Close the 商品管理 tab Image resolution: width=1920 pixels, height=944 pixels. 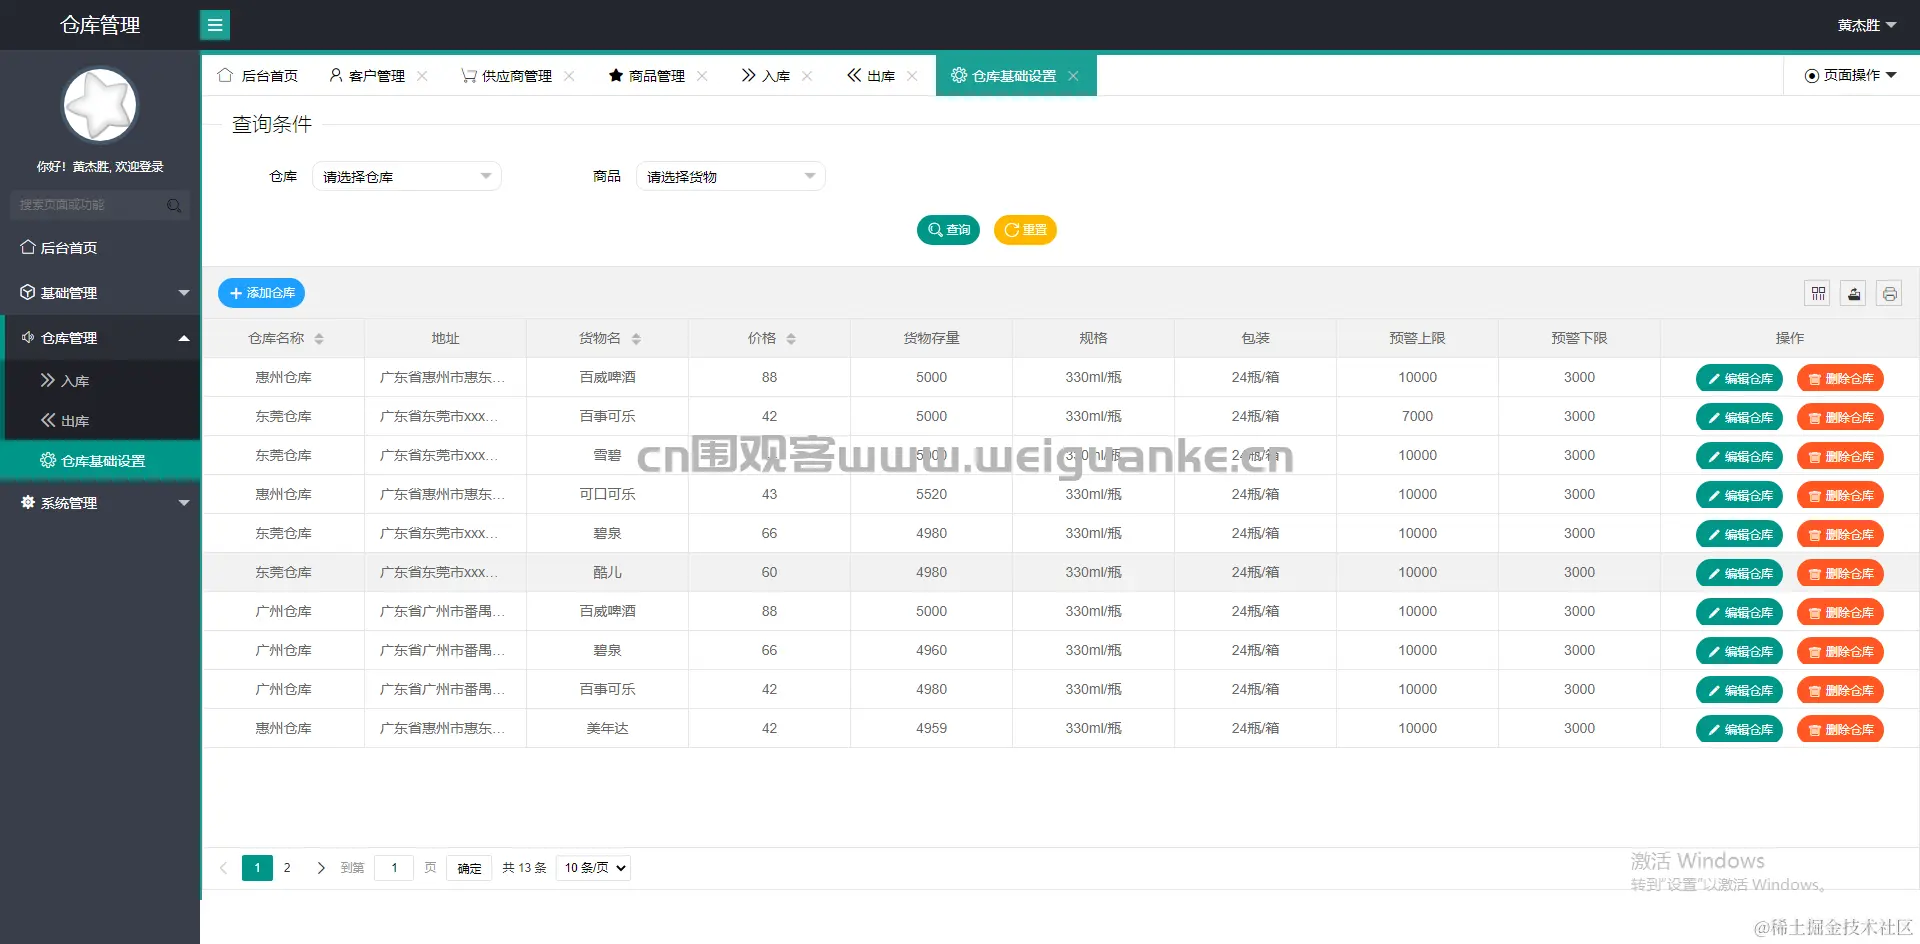coord(702,76)
